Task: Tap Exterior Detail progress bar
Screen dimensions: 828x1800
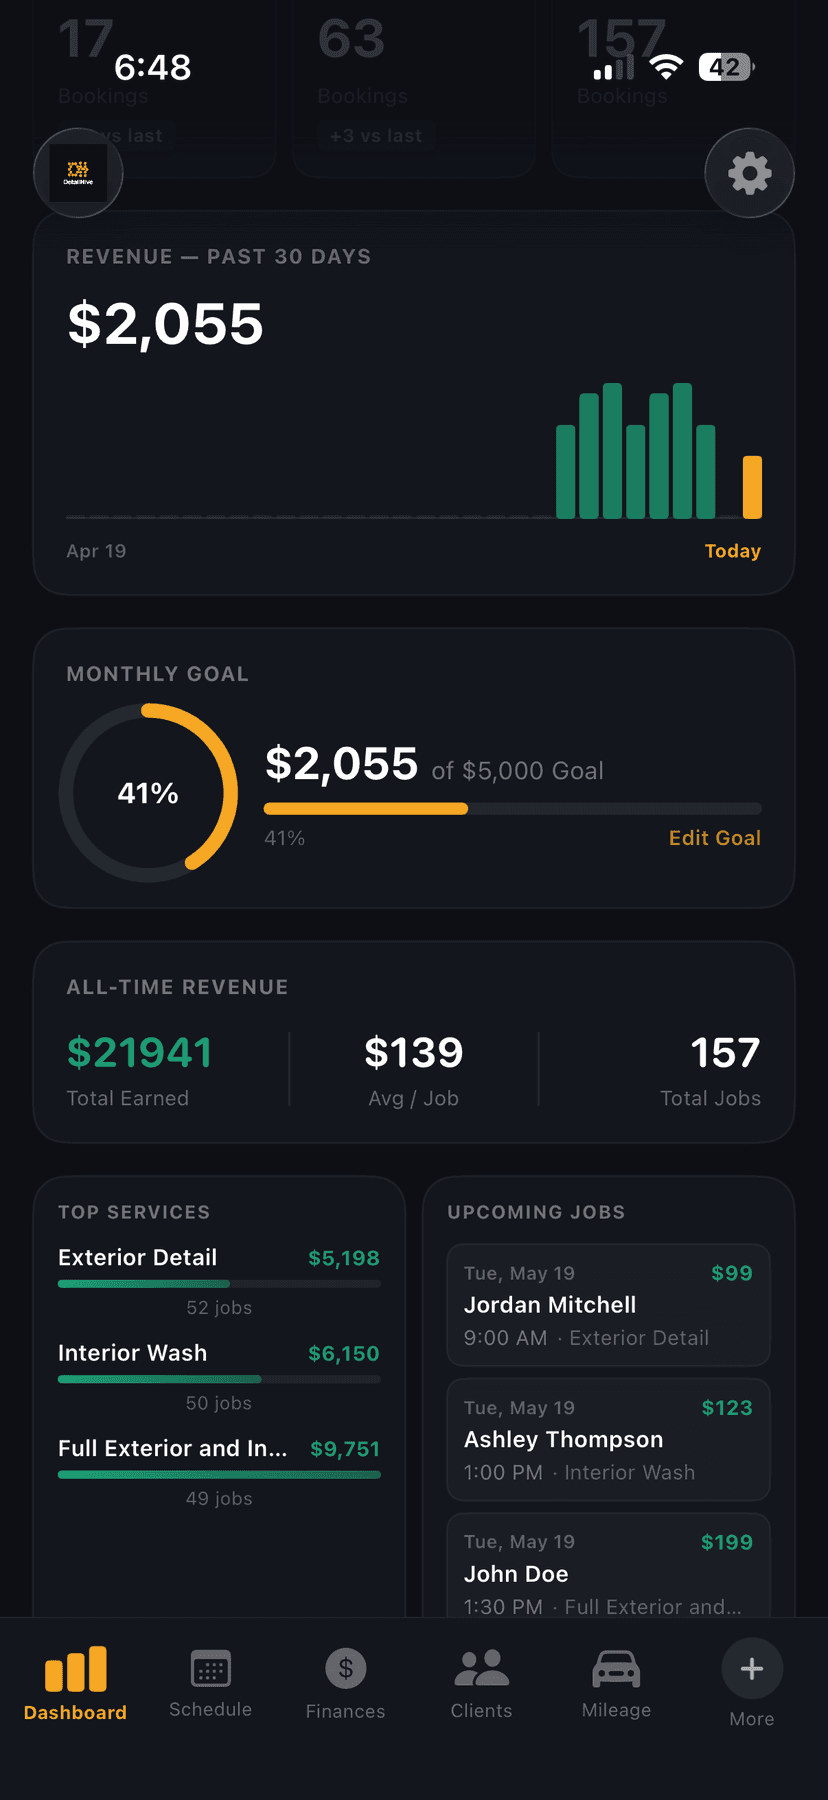Action: 219,1284
